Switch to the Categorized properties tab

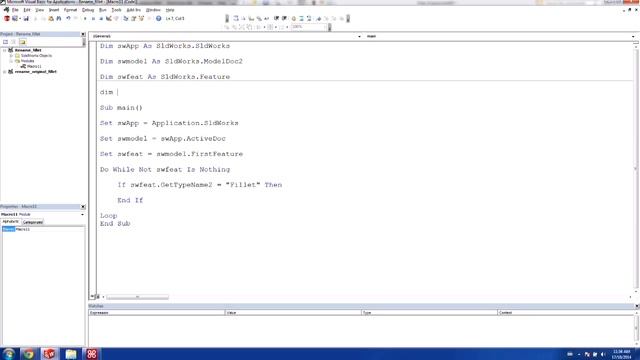pyautogui.click(x=33, y=222)
